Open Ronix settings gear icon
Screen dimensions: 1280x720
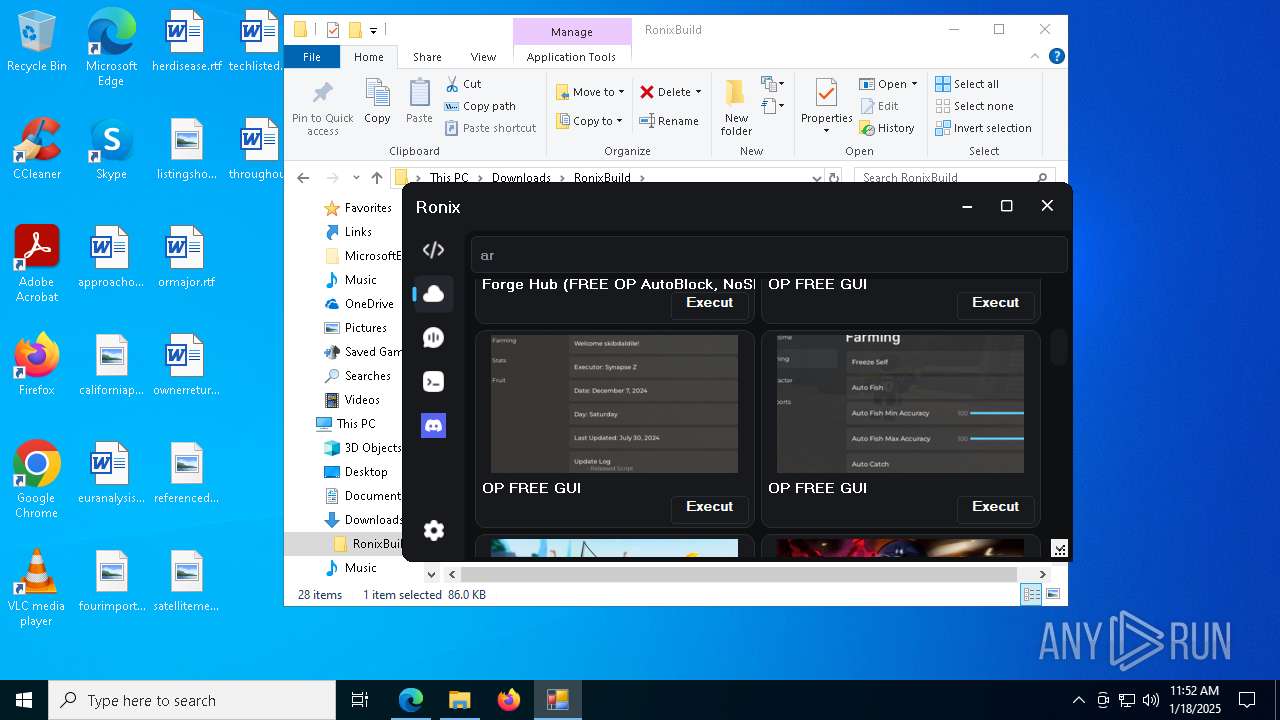(433, 530)
